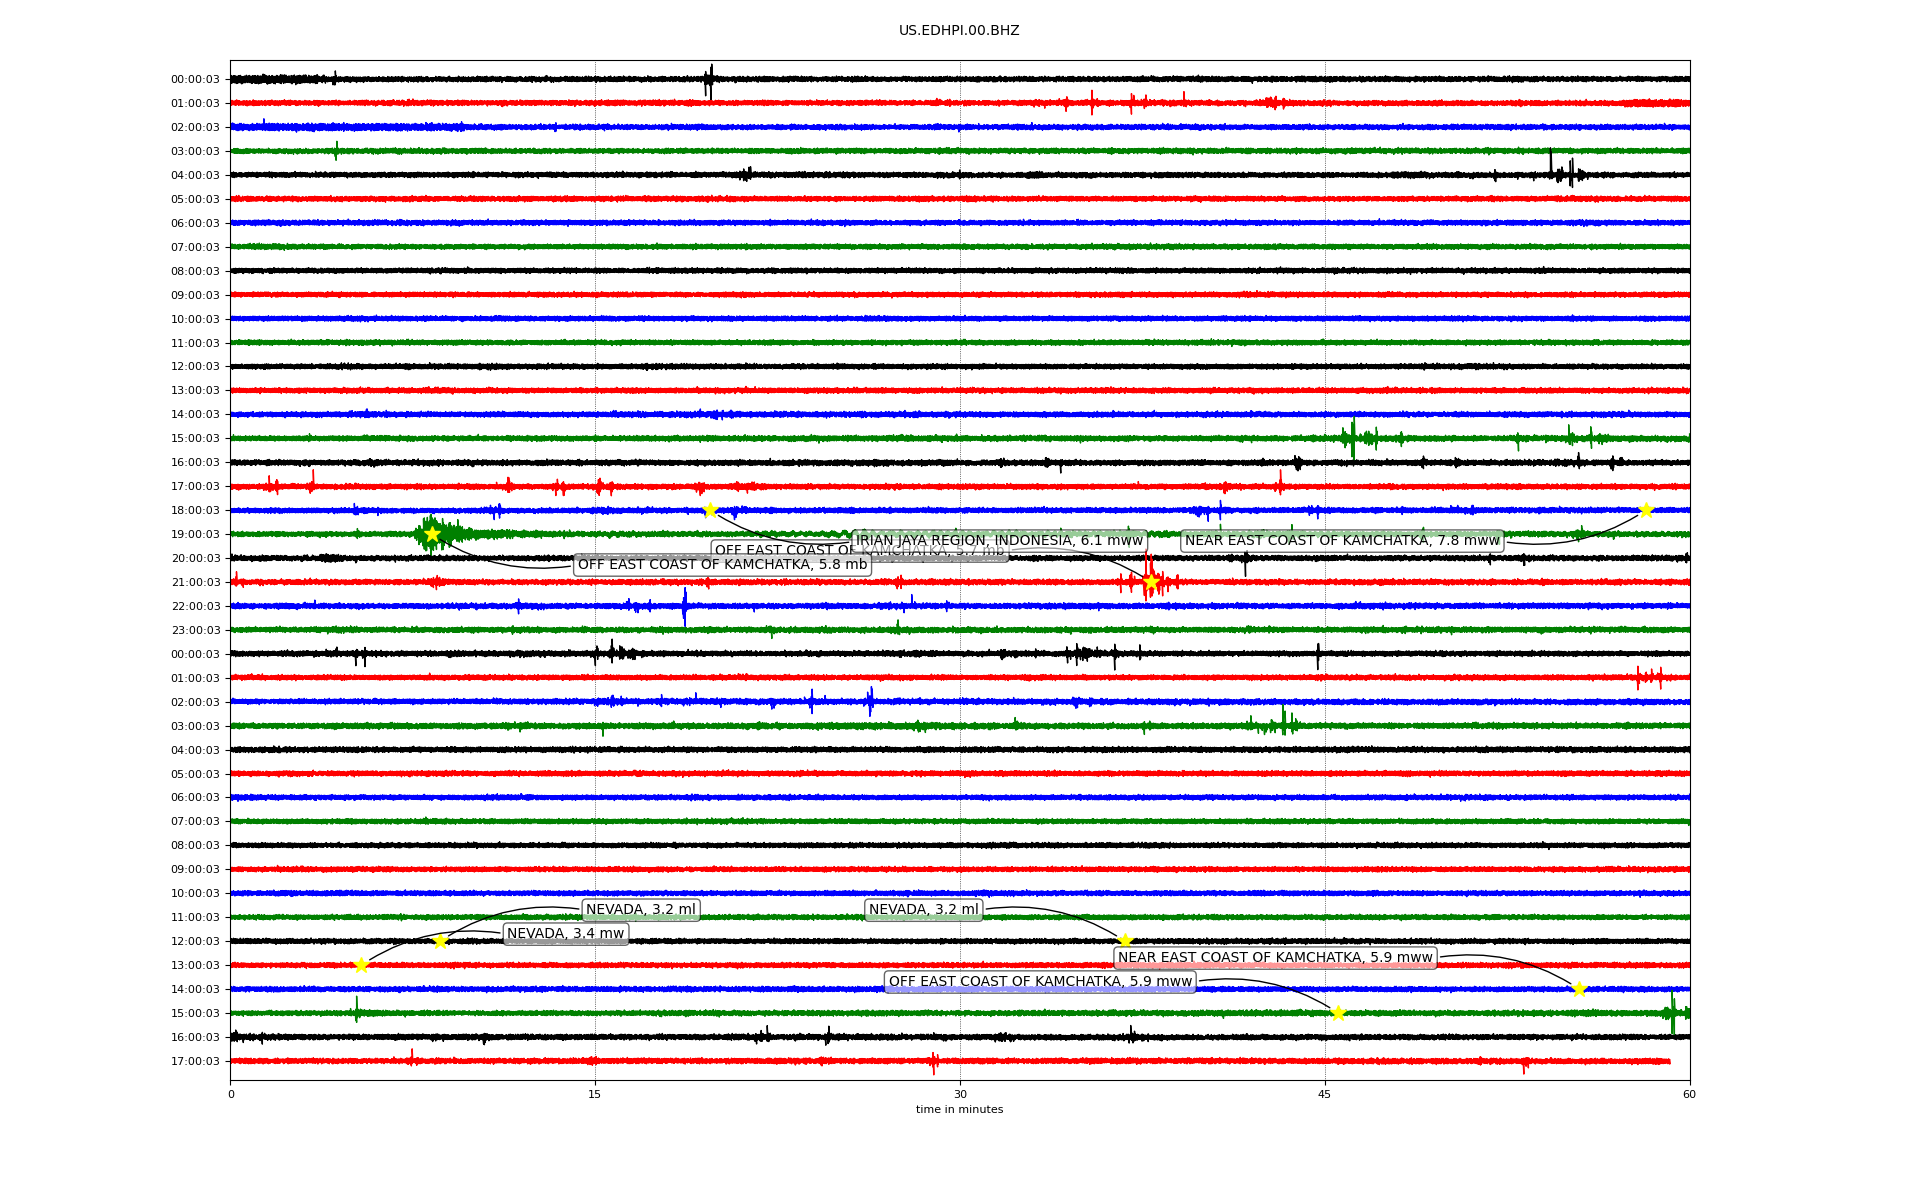Select the NEVADA 3.4 mw annotation
The height and width of the screenshot is (1200, 1920).
tap(565, 933)
